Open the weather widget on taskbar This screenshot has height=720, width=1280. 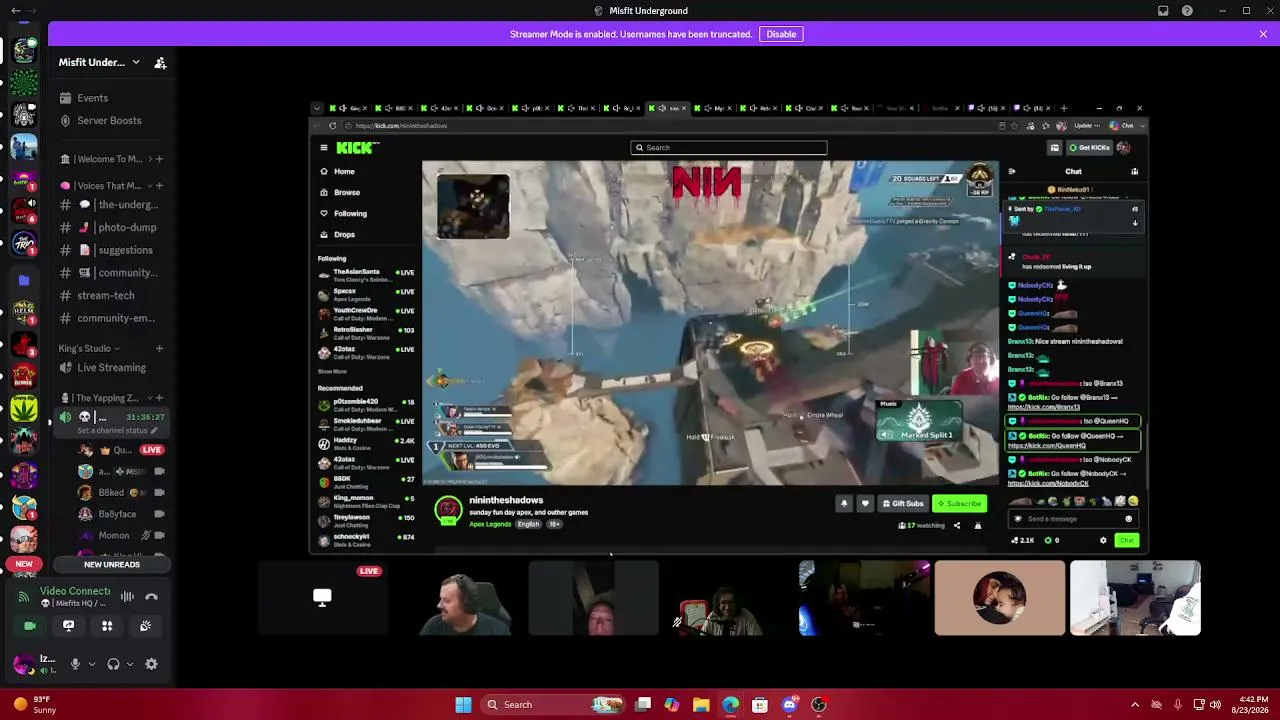tap(35, 705)
